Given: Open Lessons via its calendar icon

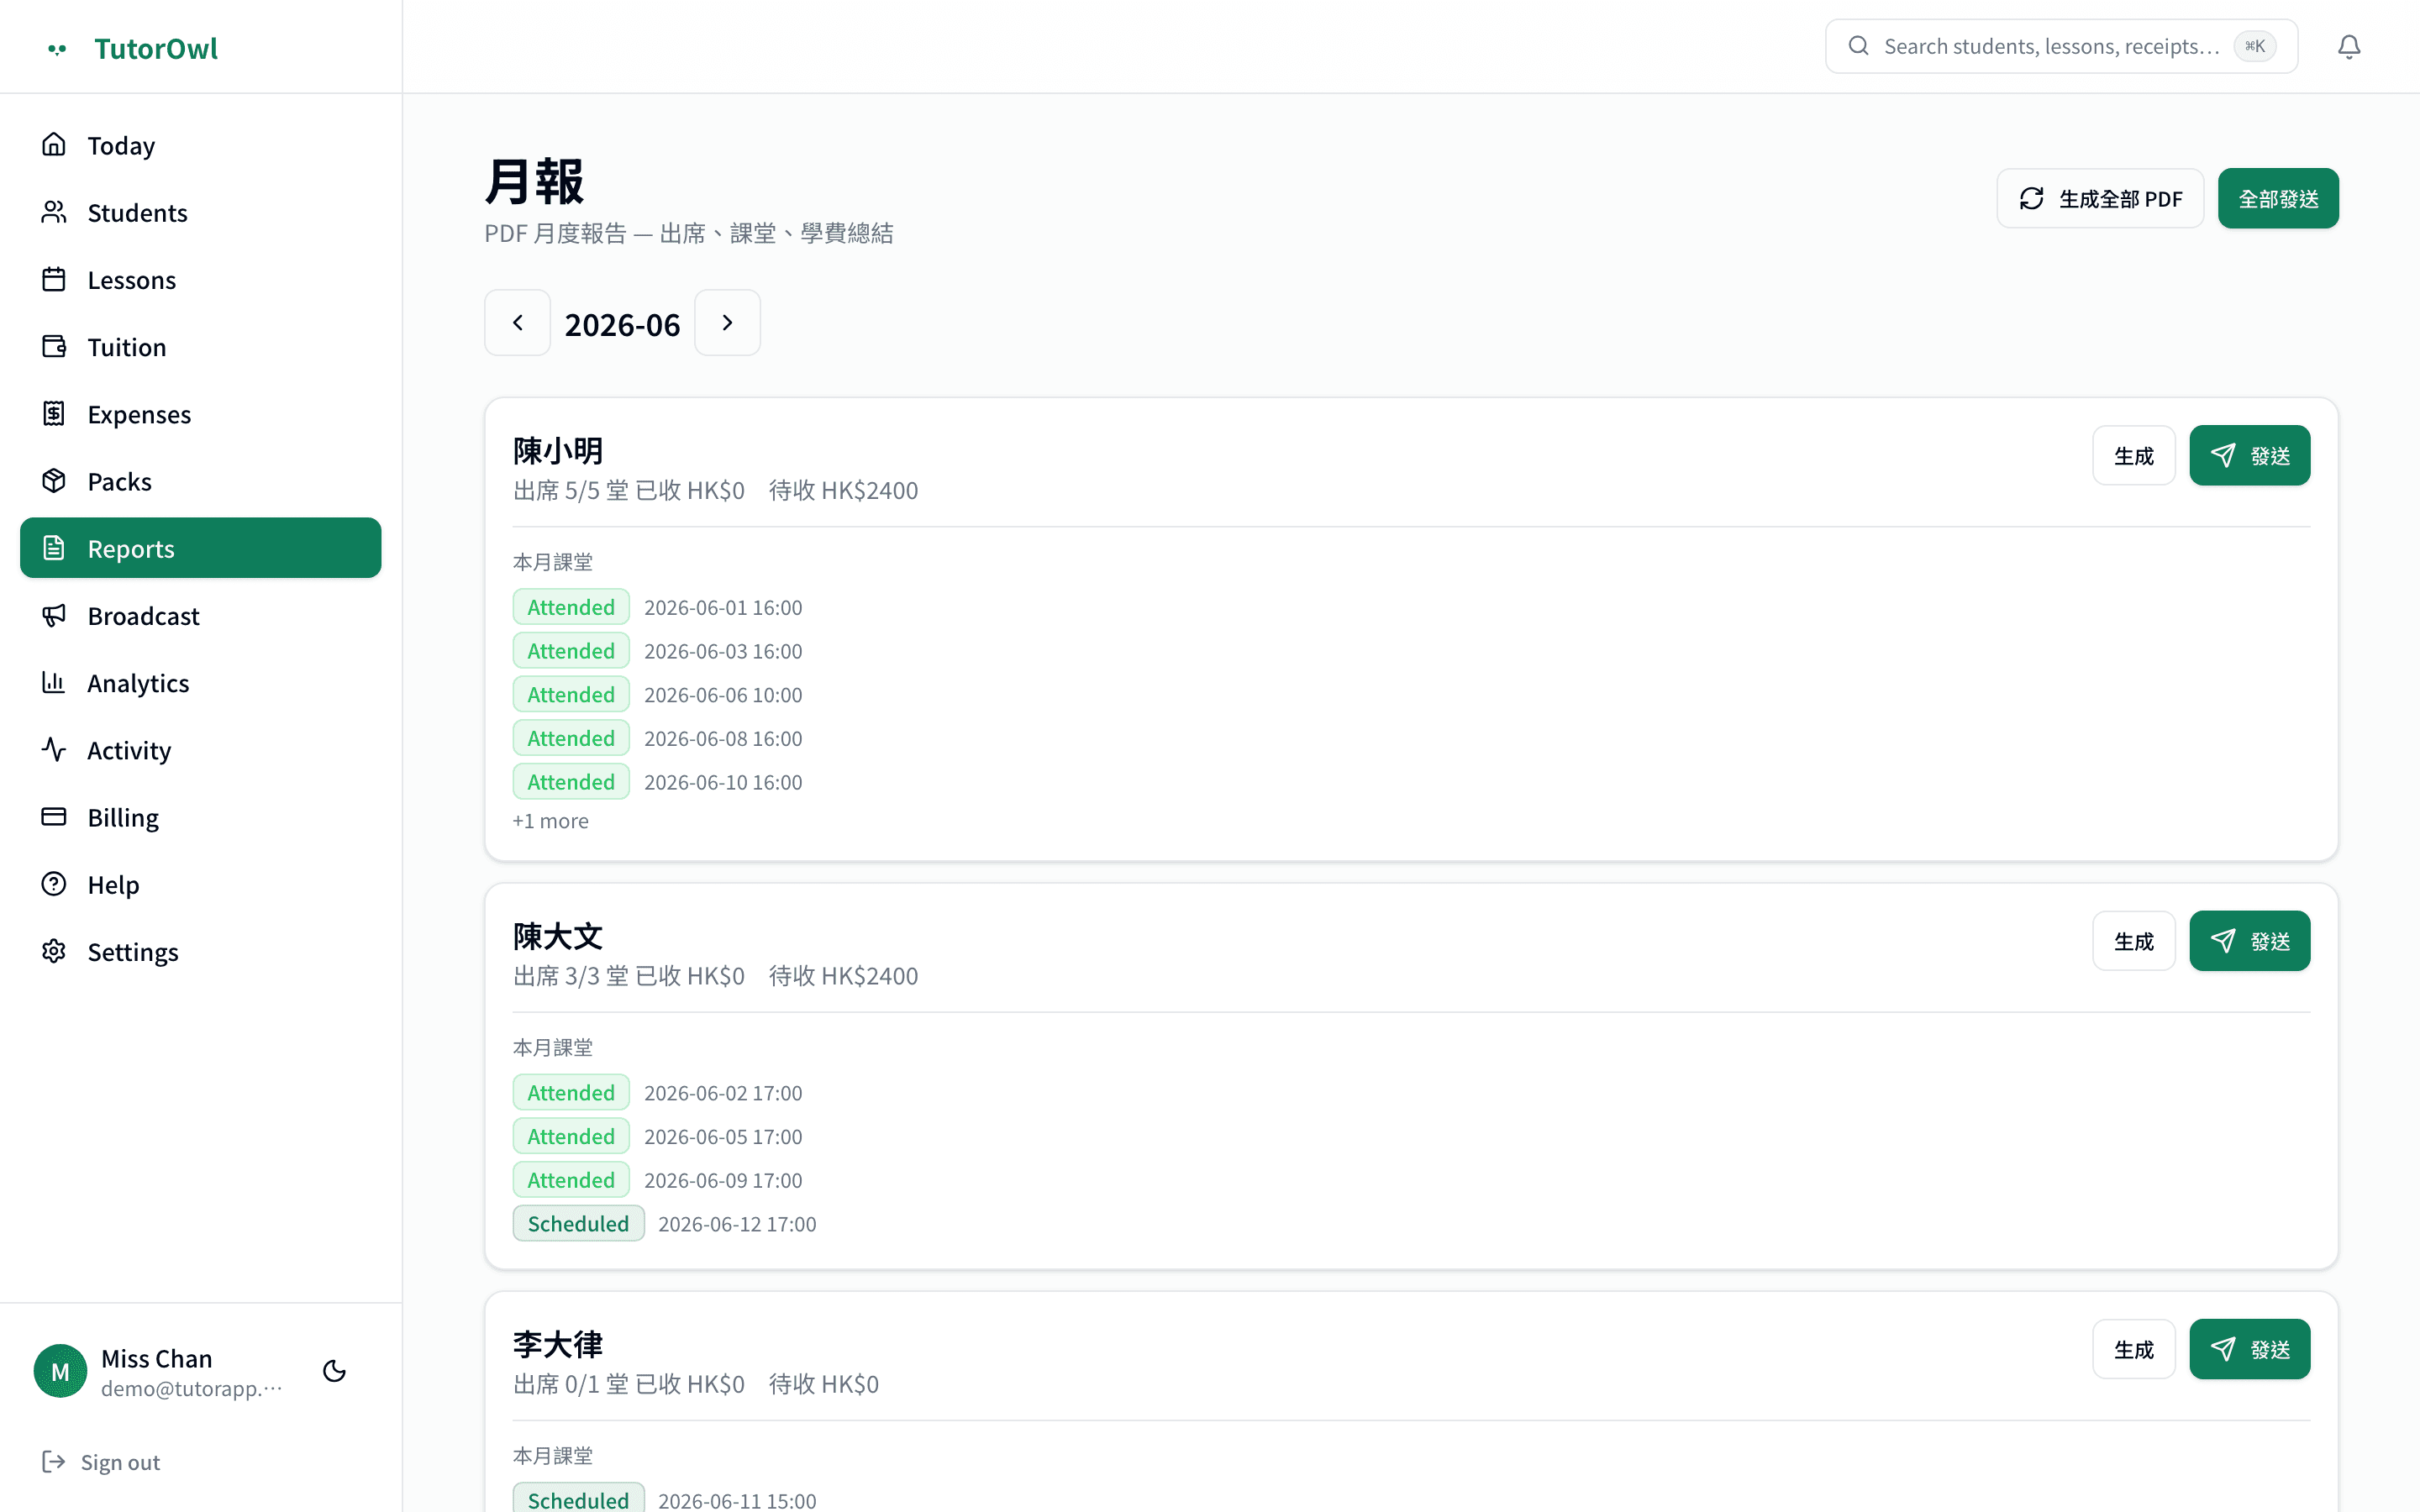Looking at the screenshot, I should pyautogui.click(x=54, y=279).
